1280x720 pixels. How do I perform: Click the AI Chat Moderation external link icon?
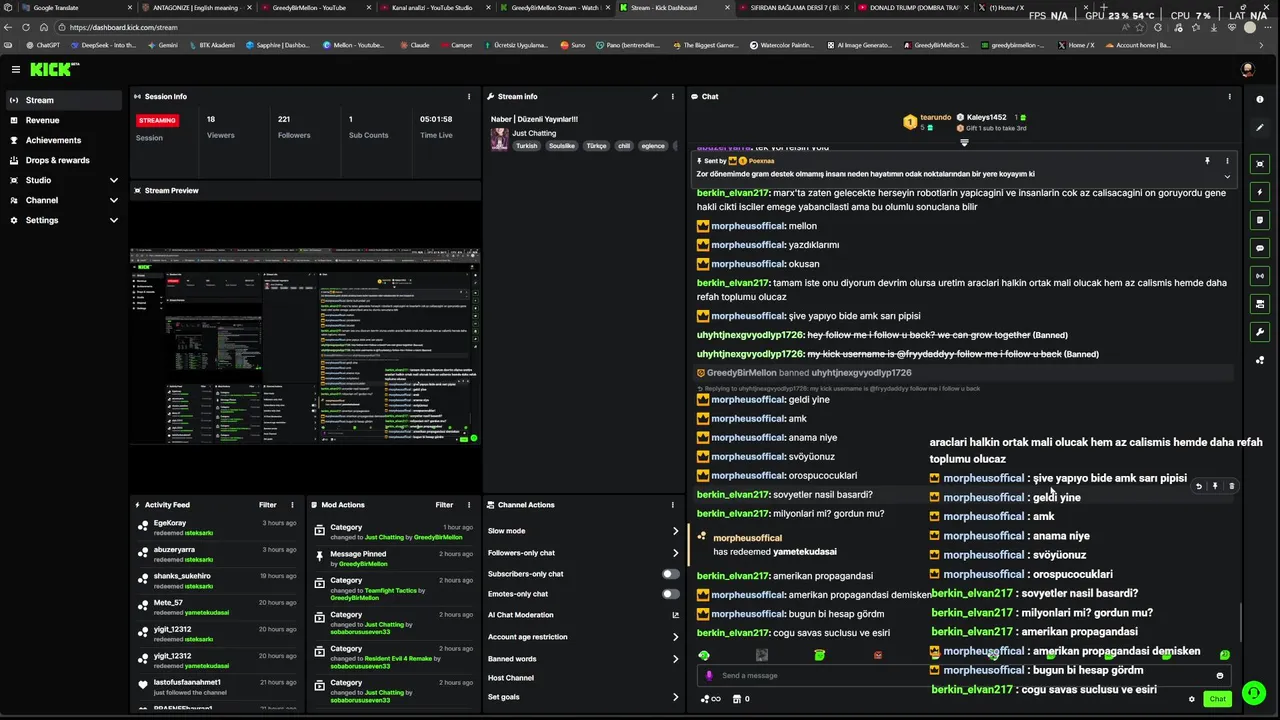click(x=675, y=615)
